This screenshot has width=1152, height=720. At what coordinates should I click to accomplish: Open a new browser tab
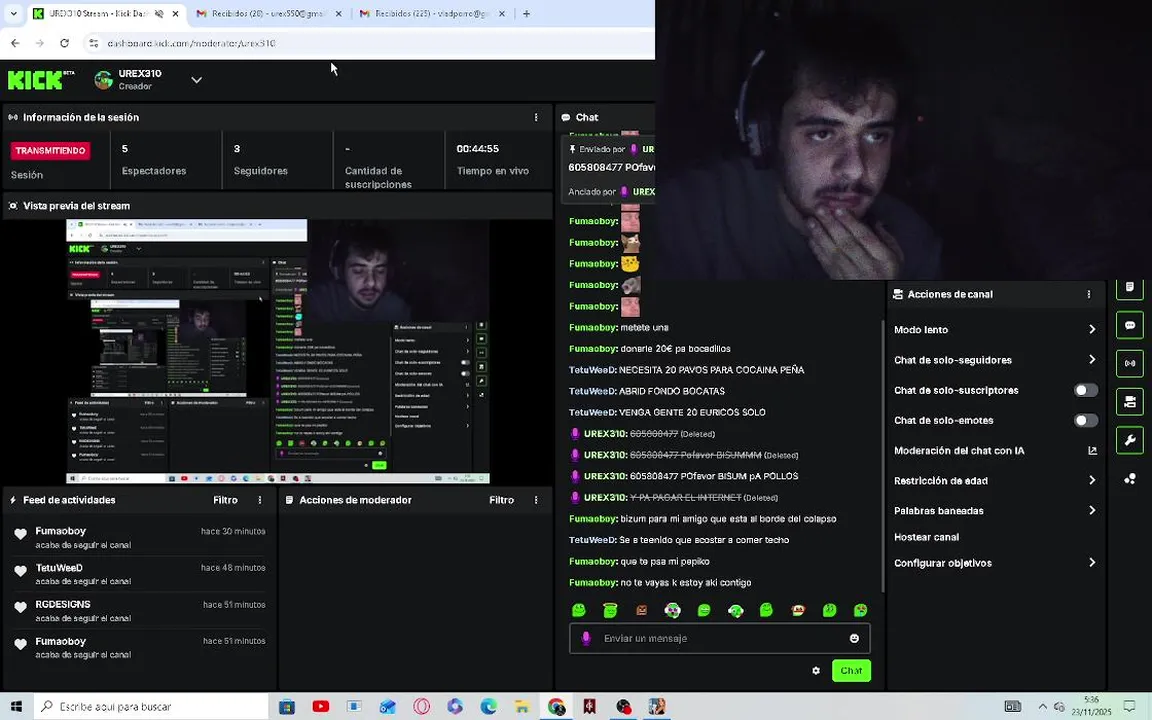tap(526, 13)
